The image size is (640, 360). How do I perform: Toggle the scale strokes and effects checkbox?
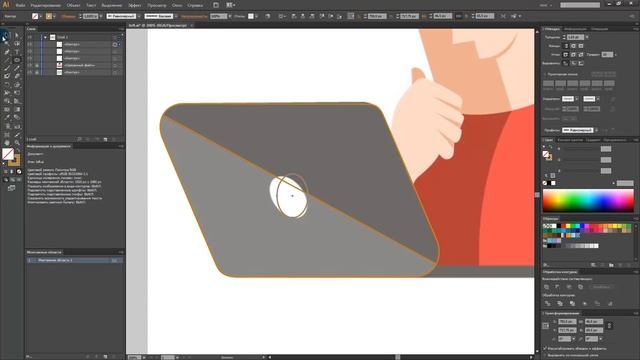pos(545,349)
